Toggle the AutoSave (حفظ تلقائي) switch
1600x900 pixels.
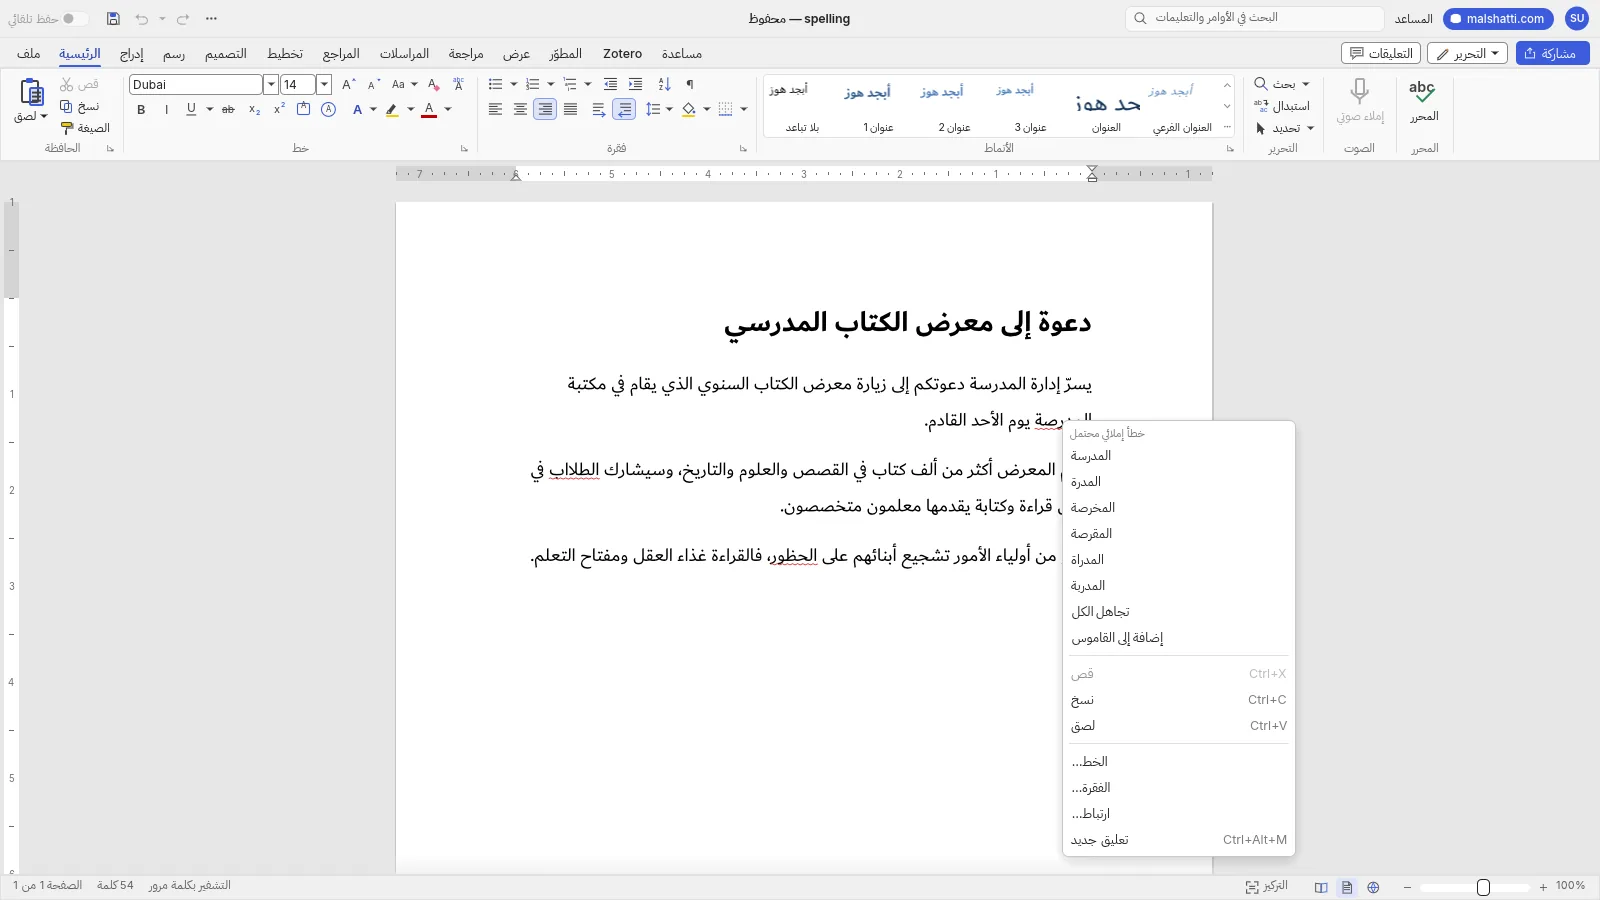coord(73,19)
